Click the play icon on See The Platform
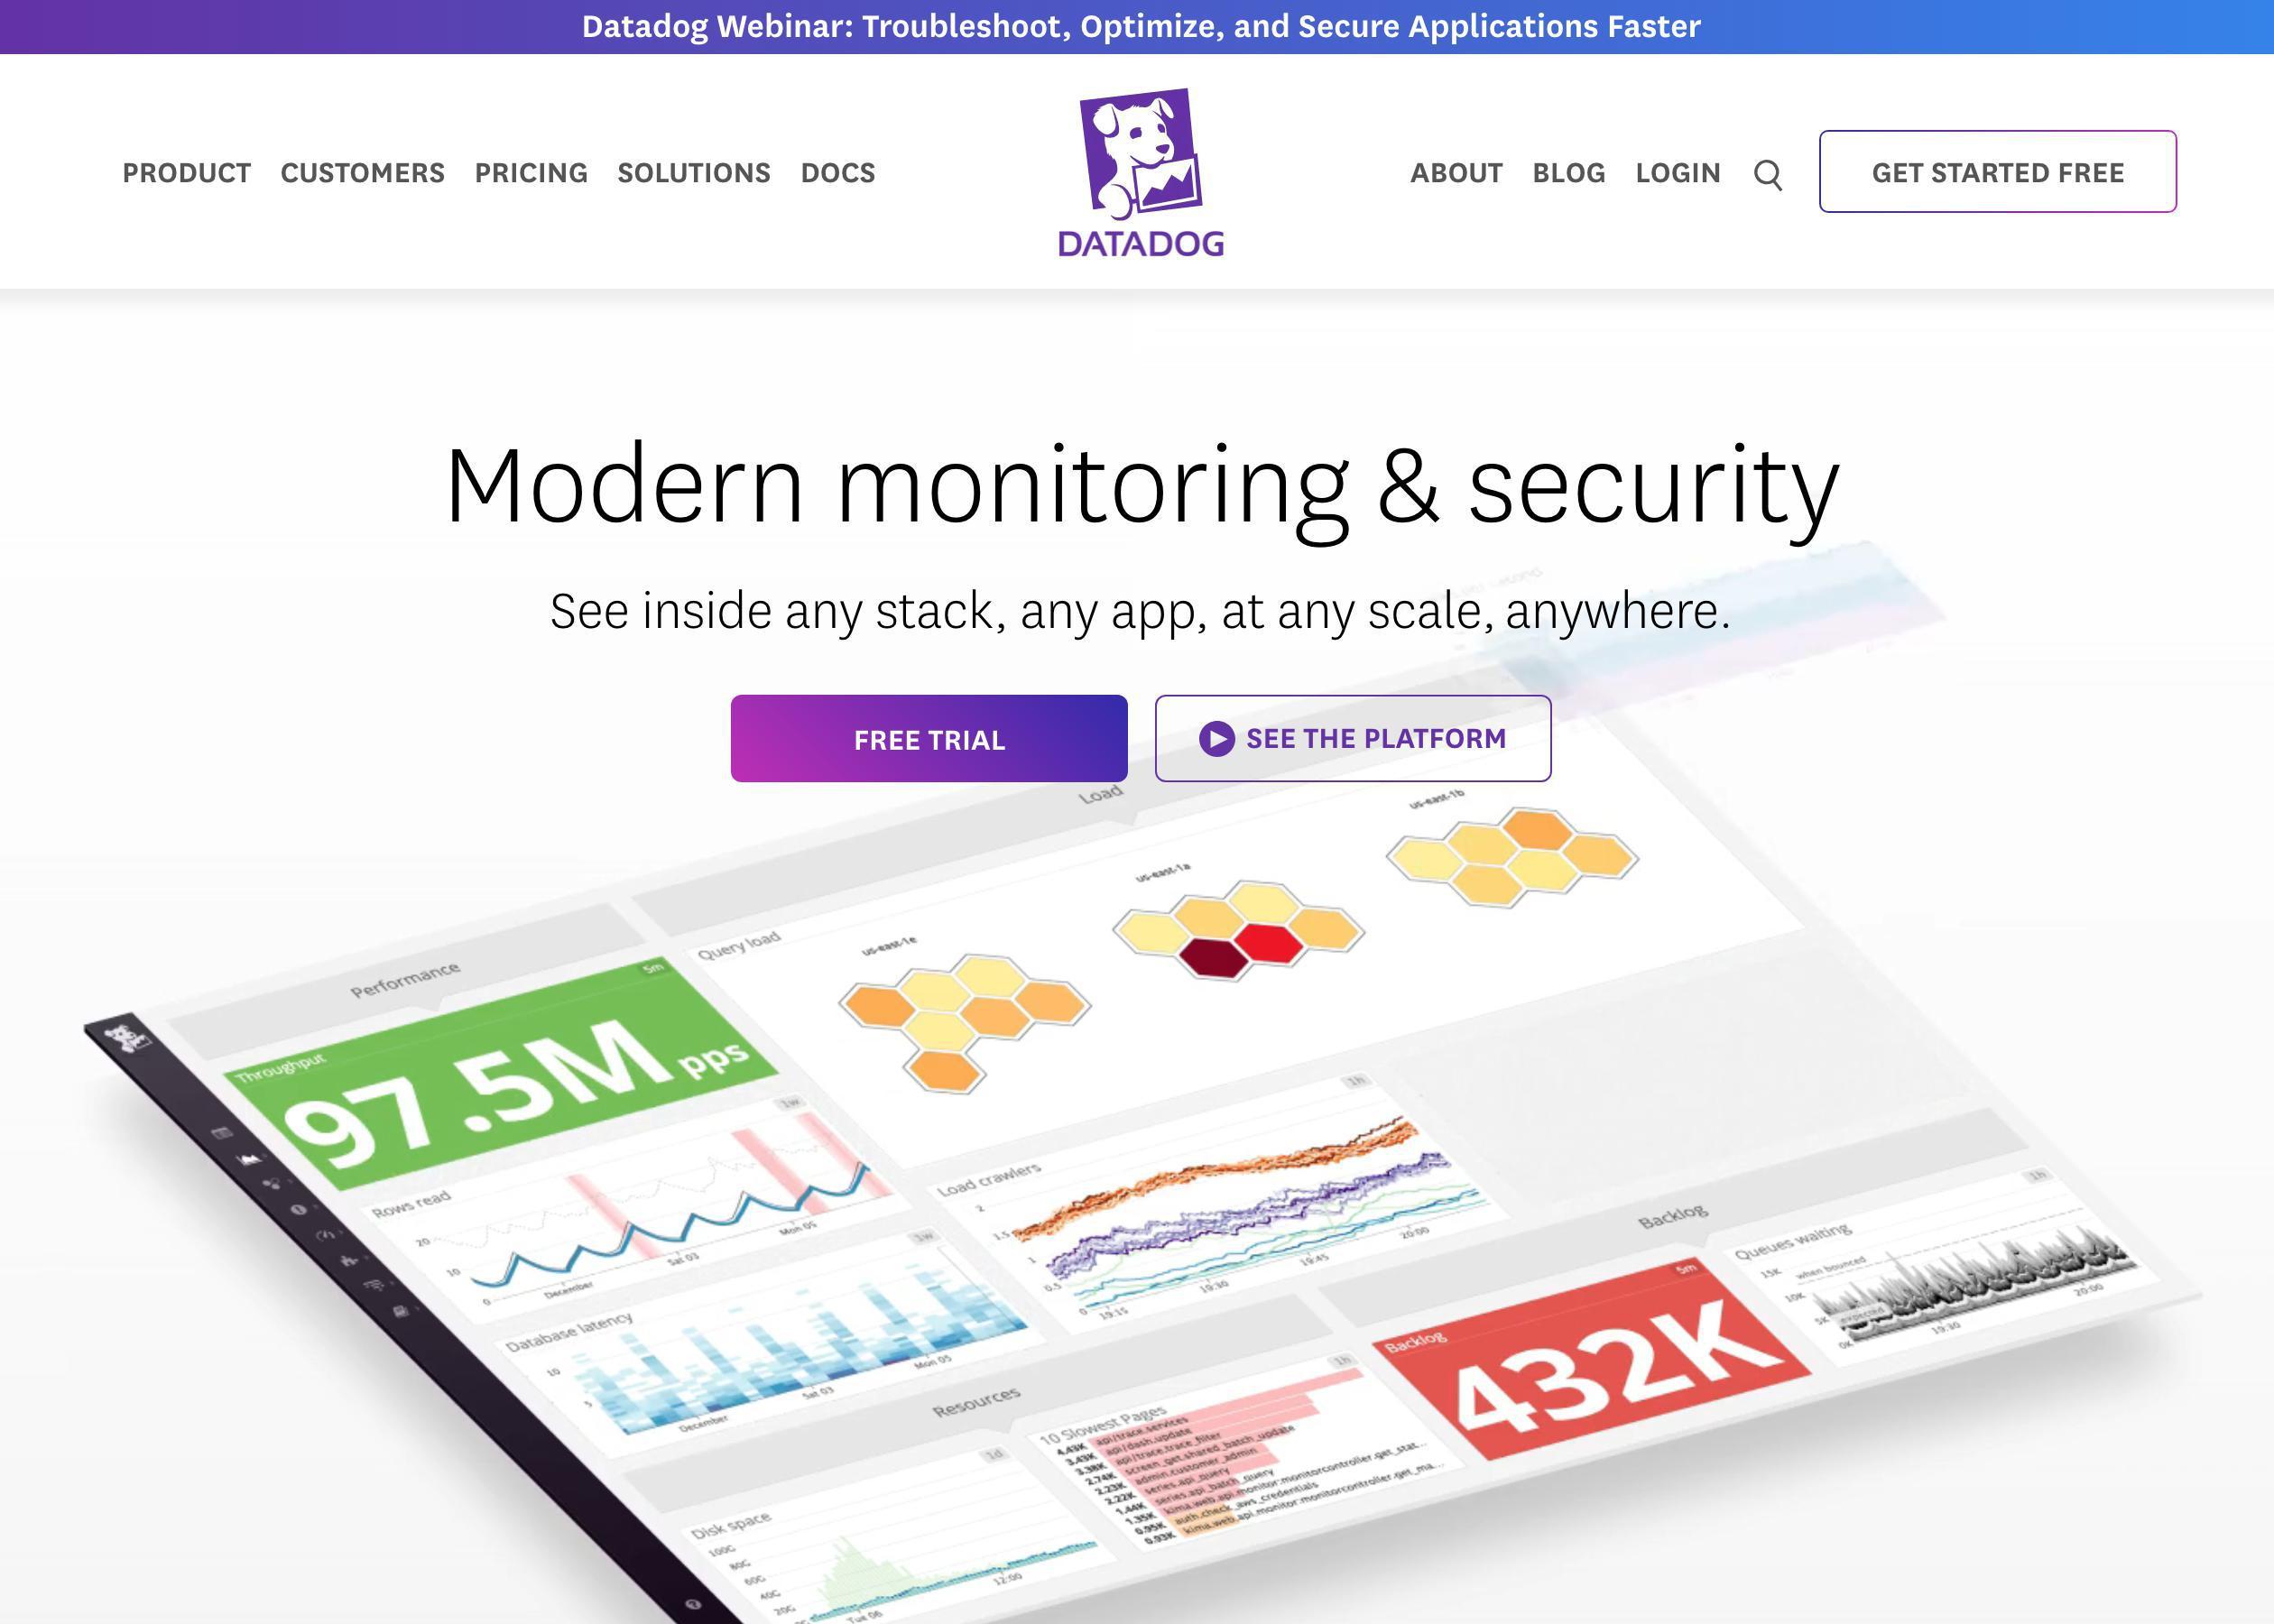 click(x=1216, y=738)
